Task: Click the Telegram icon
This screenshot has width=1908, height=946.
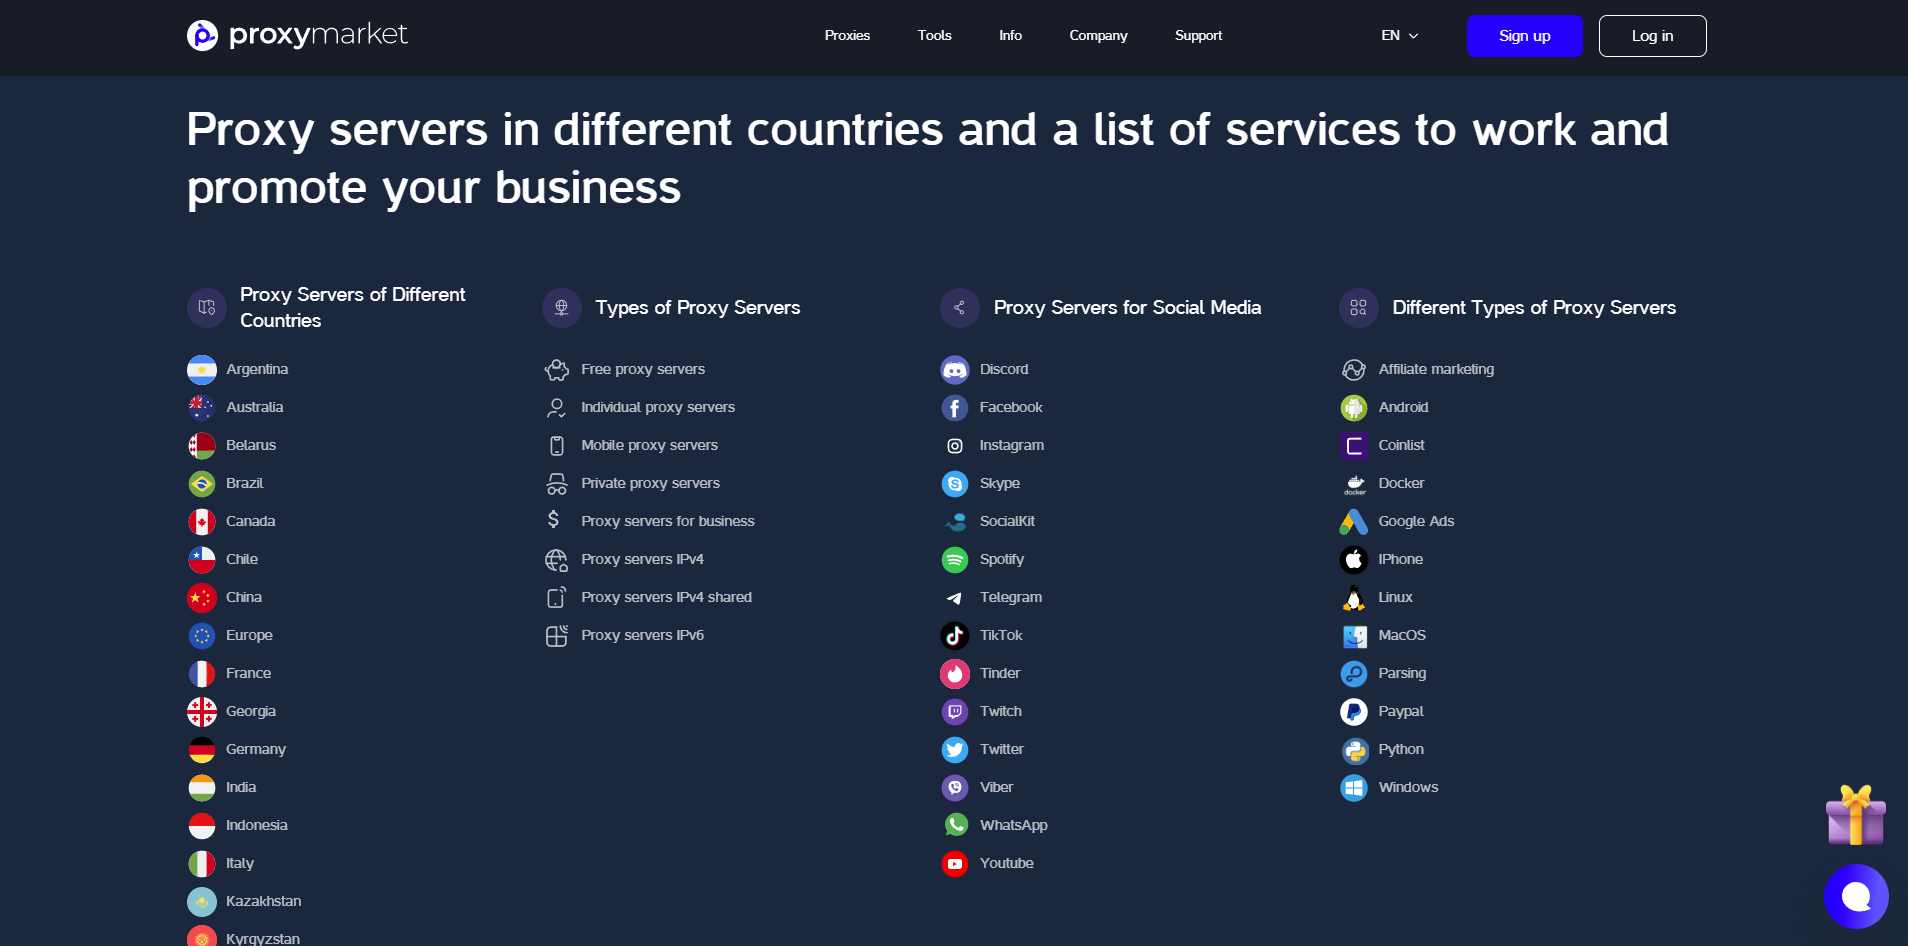Action: (x=955, y=598)
